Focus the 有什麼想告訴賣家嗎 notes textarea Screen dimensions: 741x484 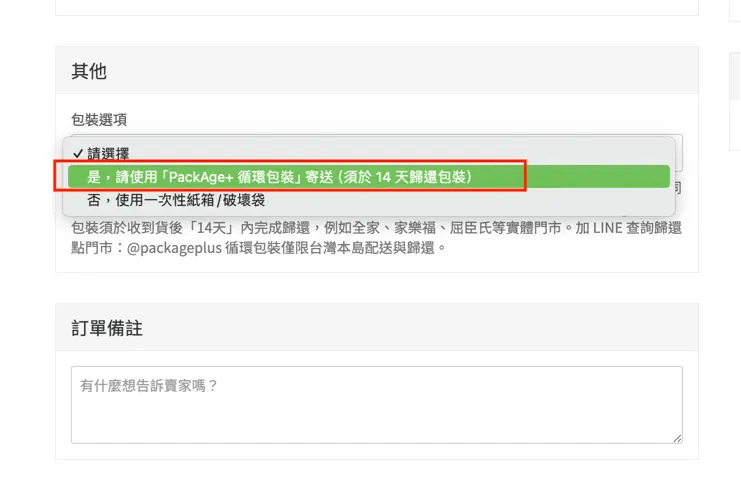(x=377, y=405)
